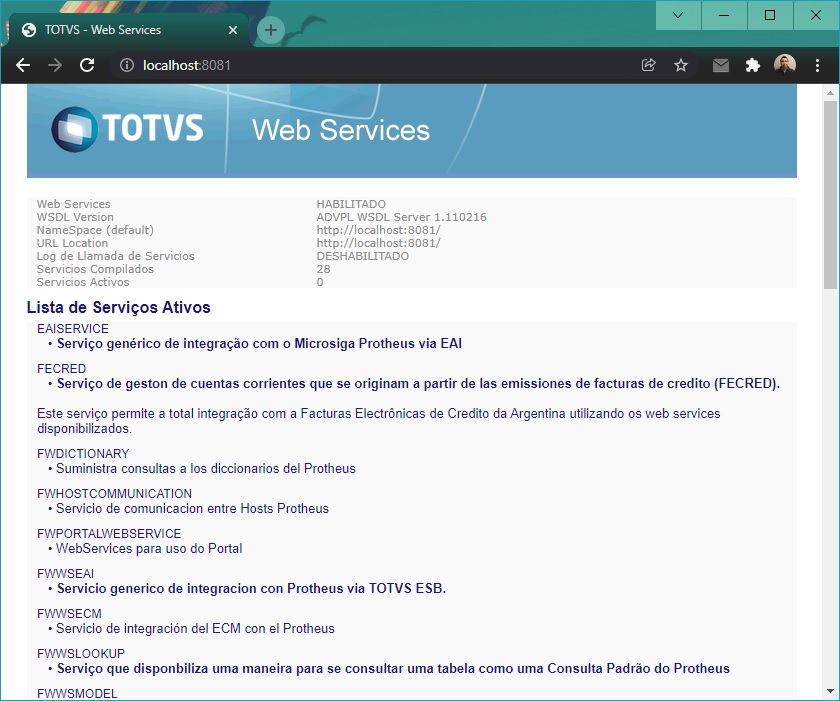
Task: Click the Servicios Compilados value '28'
Action: pyautogui.click(x=323, y=269)
